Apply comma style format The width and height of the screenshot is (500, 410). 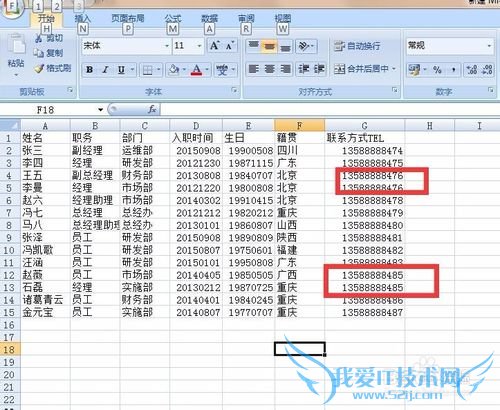453,70
